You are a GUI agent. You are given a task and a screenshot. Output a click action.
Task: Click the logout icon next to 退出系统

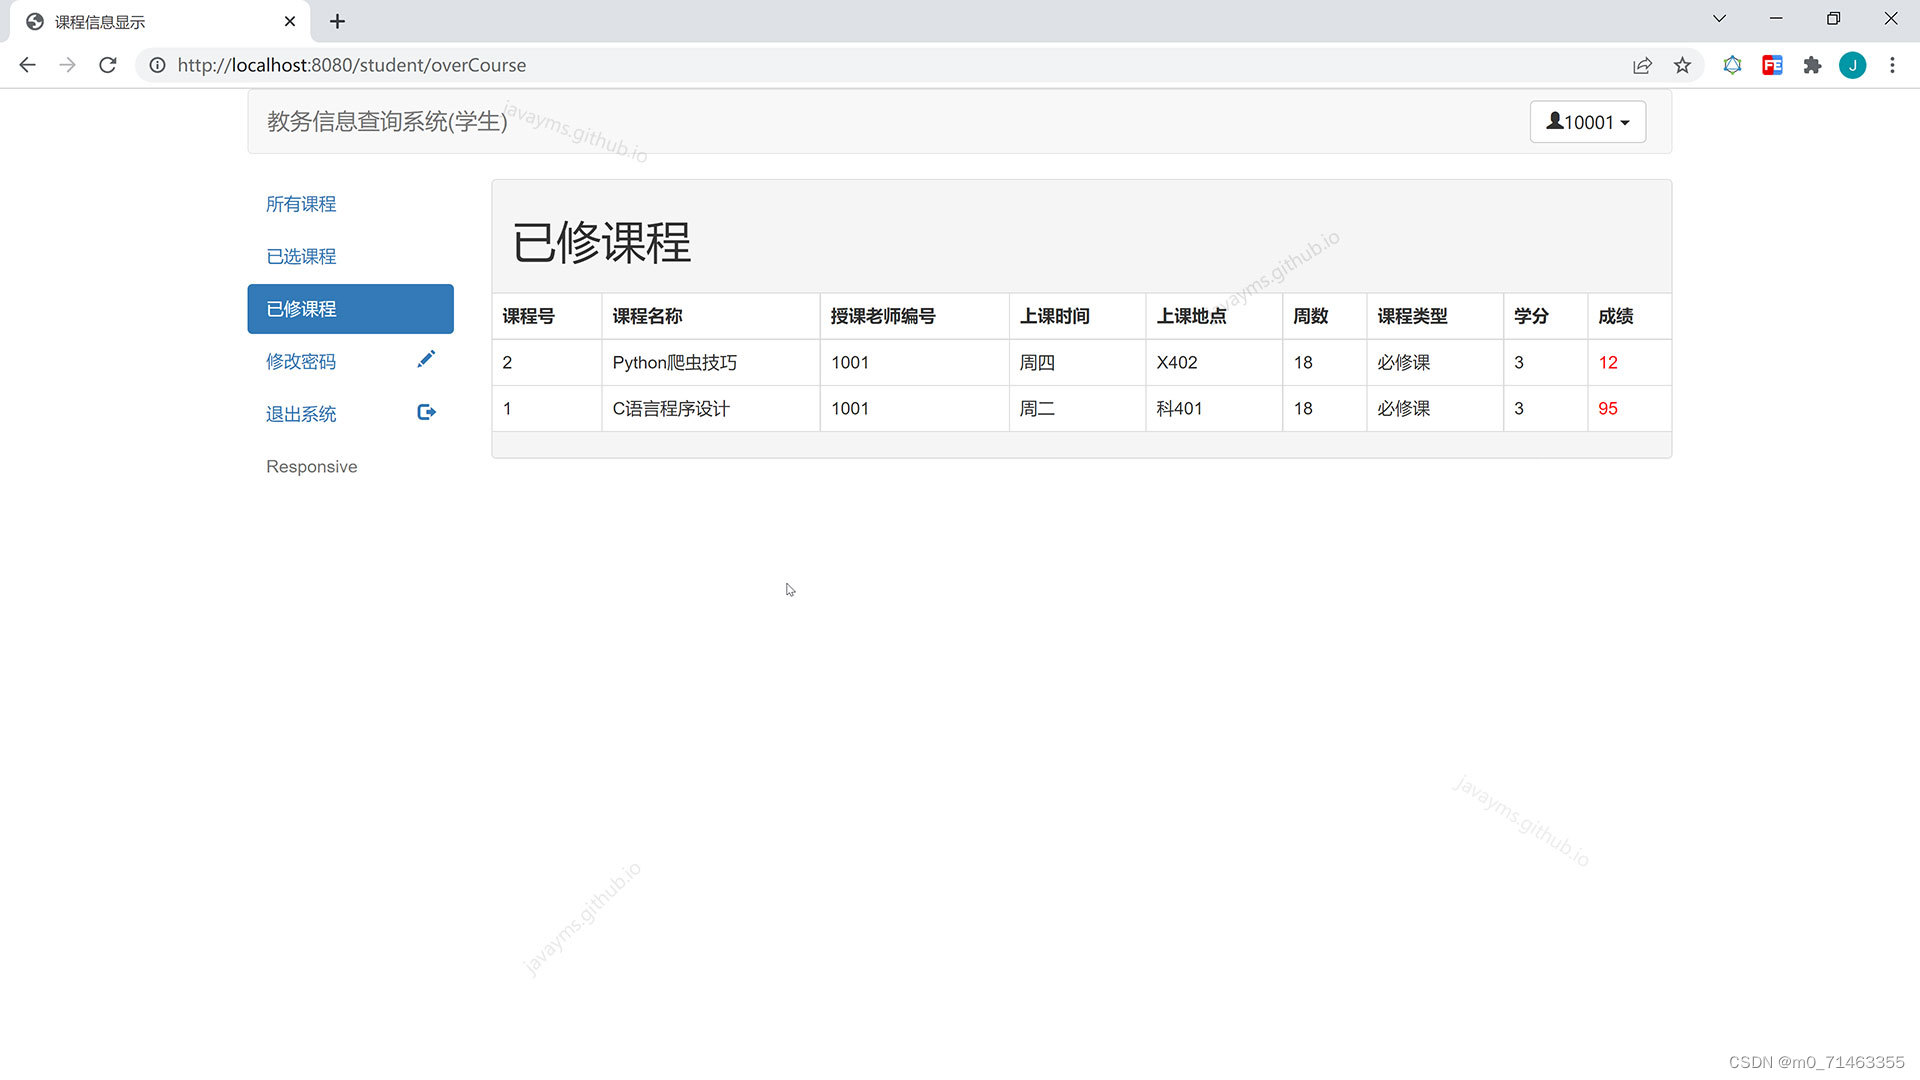[426, 411]
